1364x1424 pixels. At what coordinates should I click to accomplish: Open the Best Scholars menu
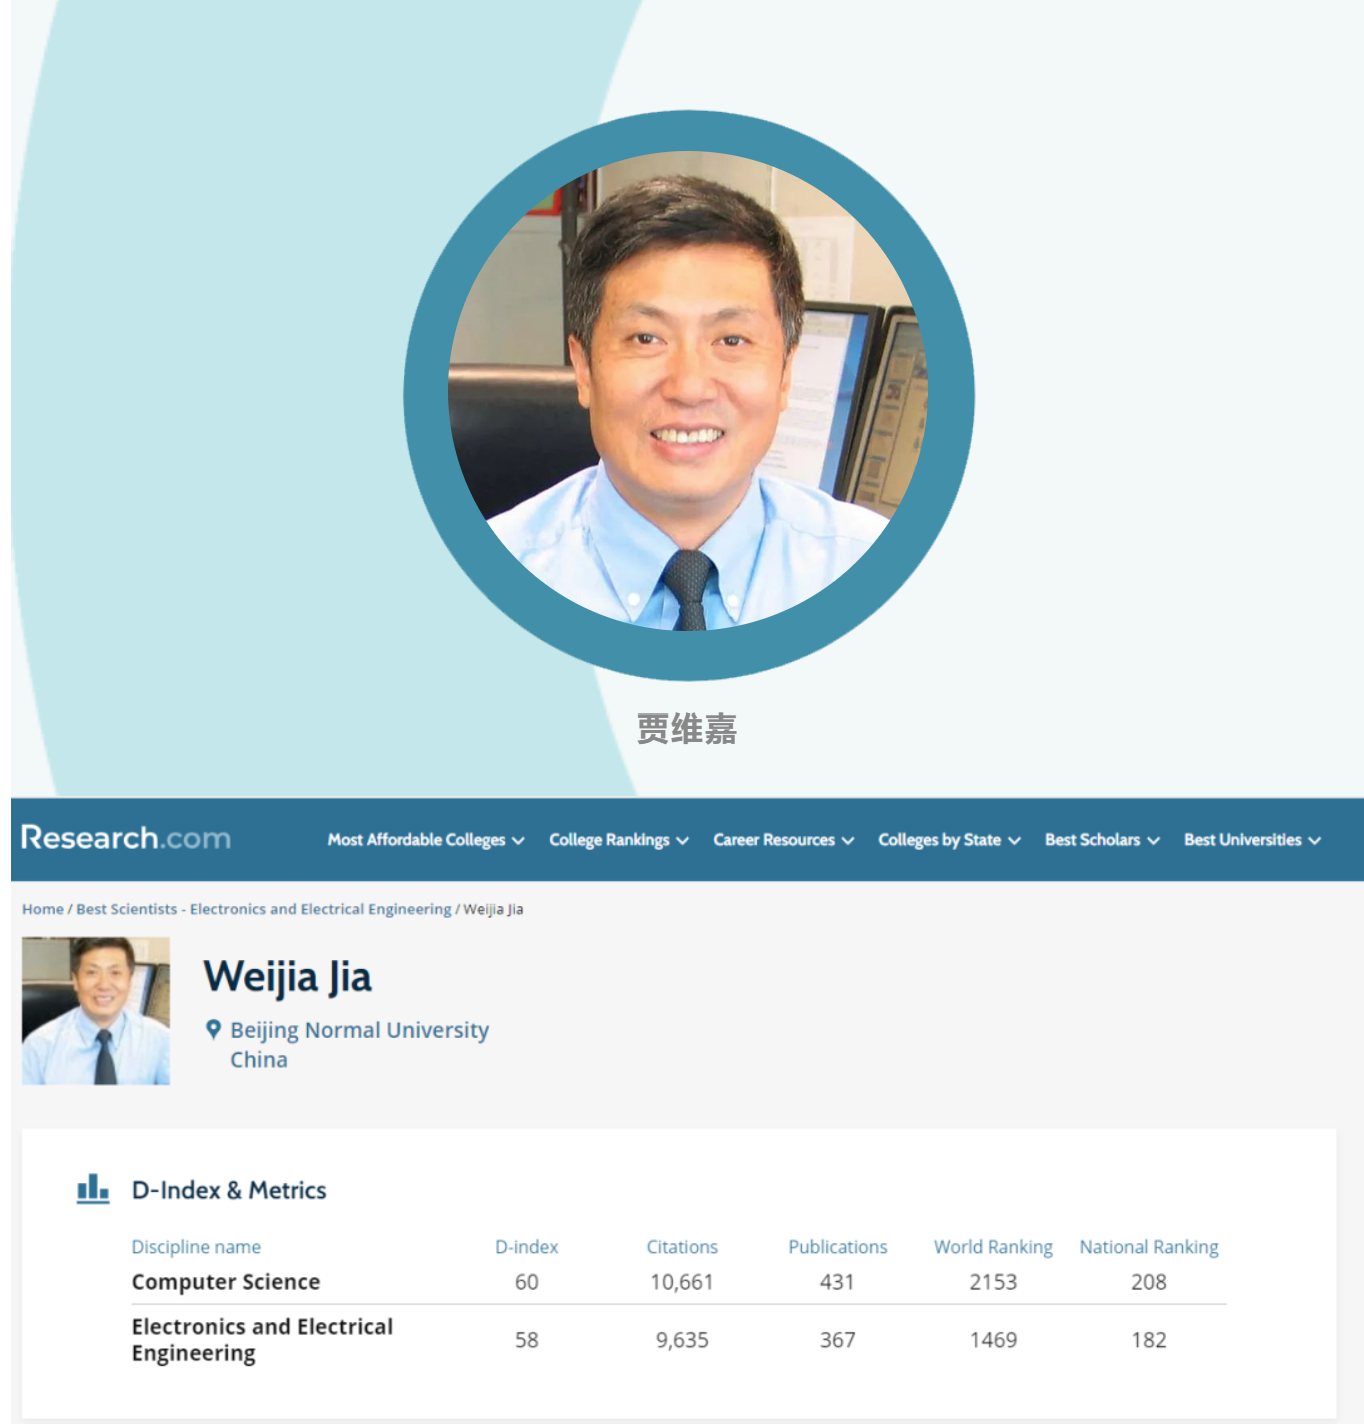click(x=1102, y=840)
